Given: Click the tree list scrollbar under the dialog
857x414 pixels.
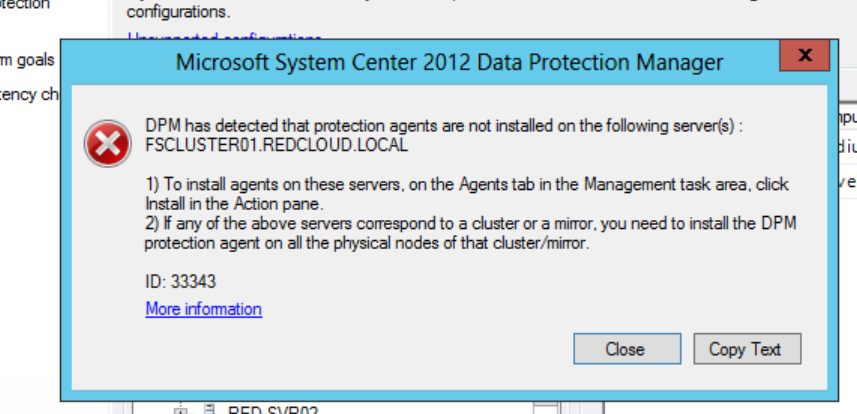Looking at the screenshot, I should pyautogui.click(x=545, y=408).
